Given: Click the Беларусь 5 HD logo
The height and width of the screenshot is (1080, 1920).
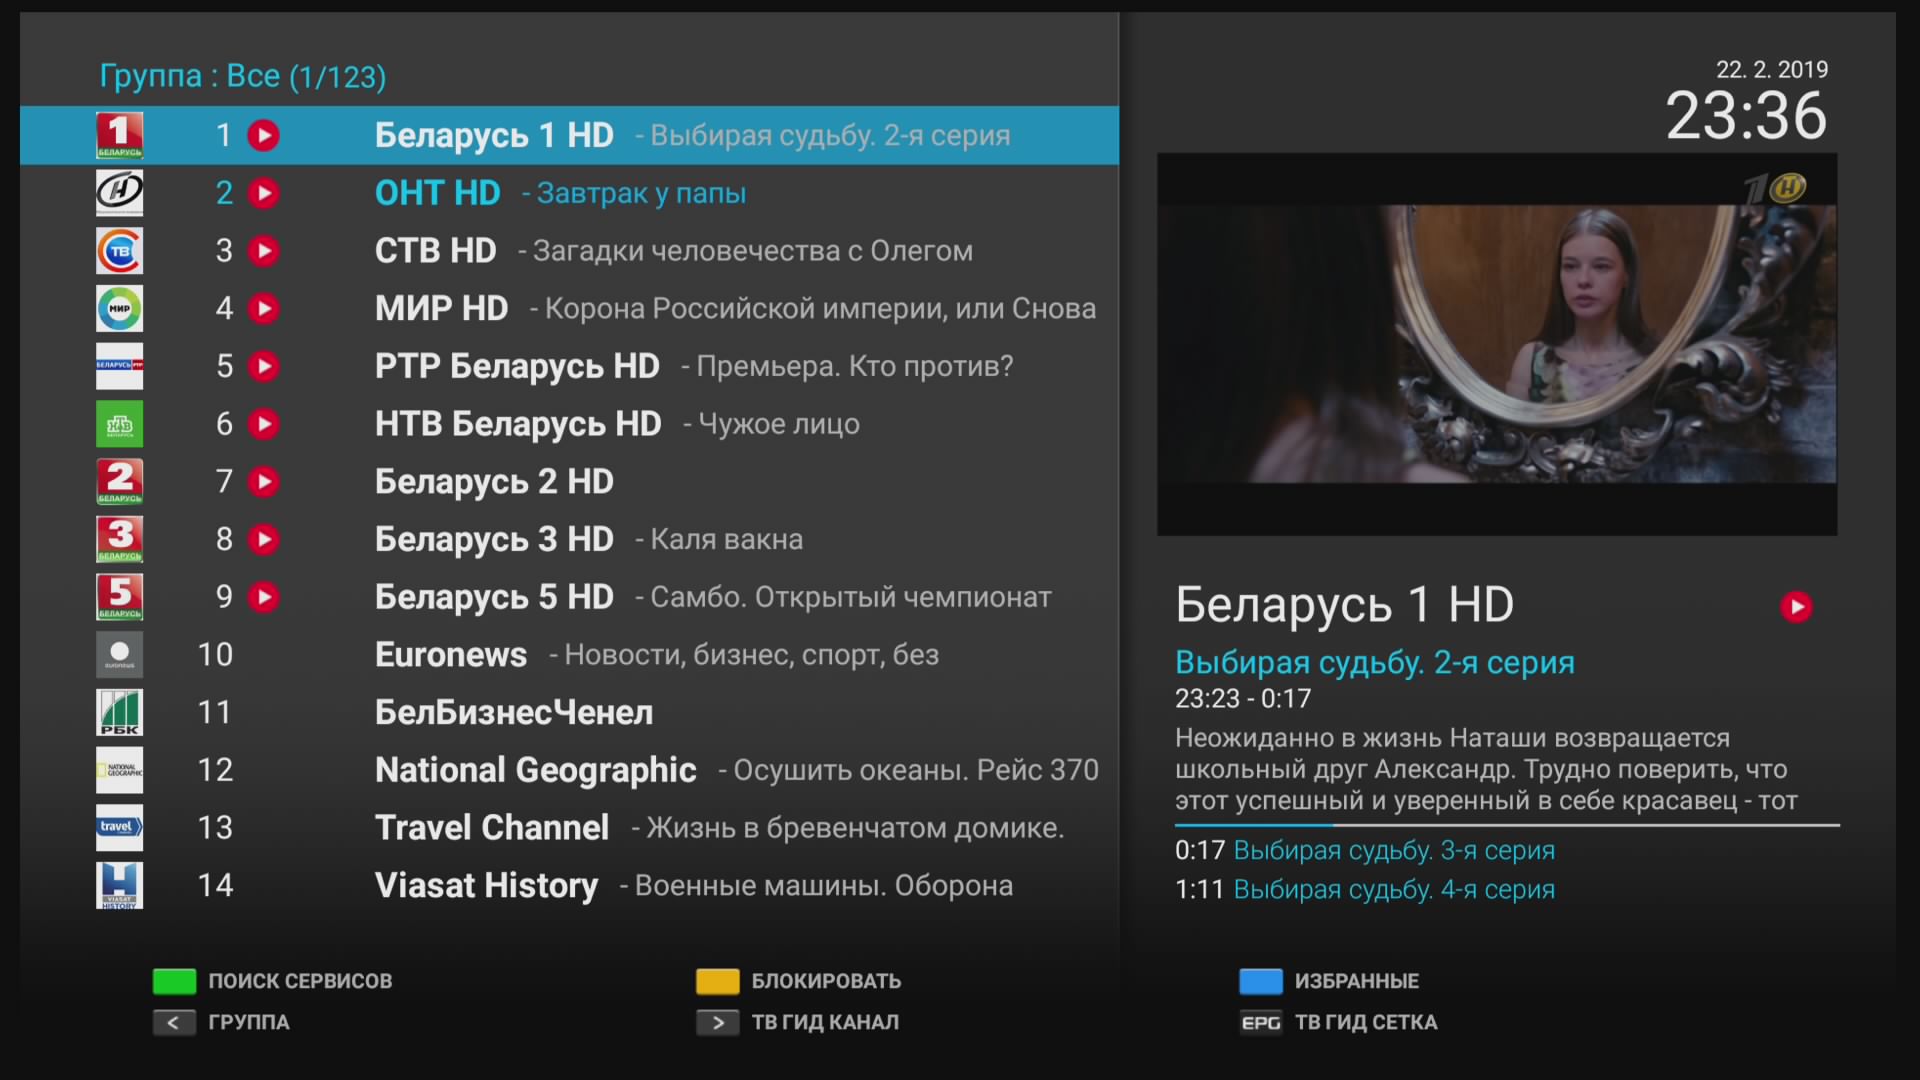Looking at the screenshot, I should (x=119, y=597).
